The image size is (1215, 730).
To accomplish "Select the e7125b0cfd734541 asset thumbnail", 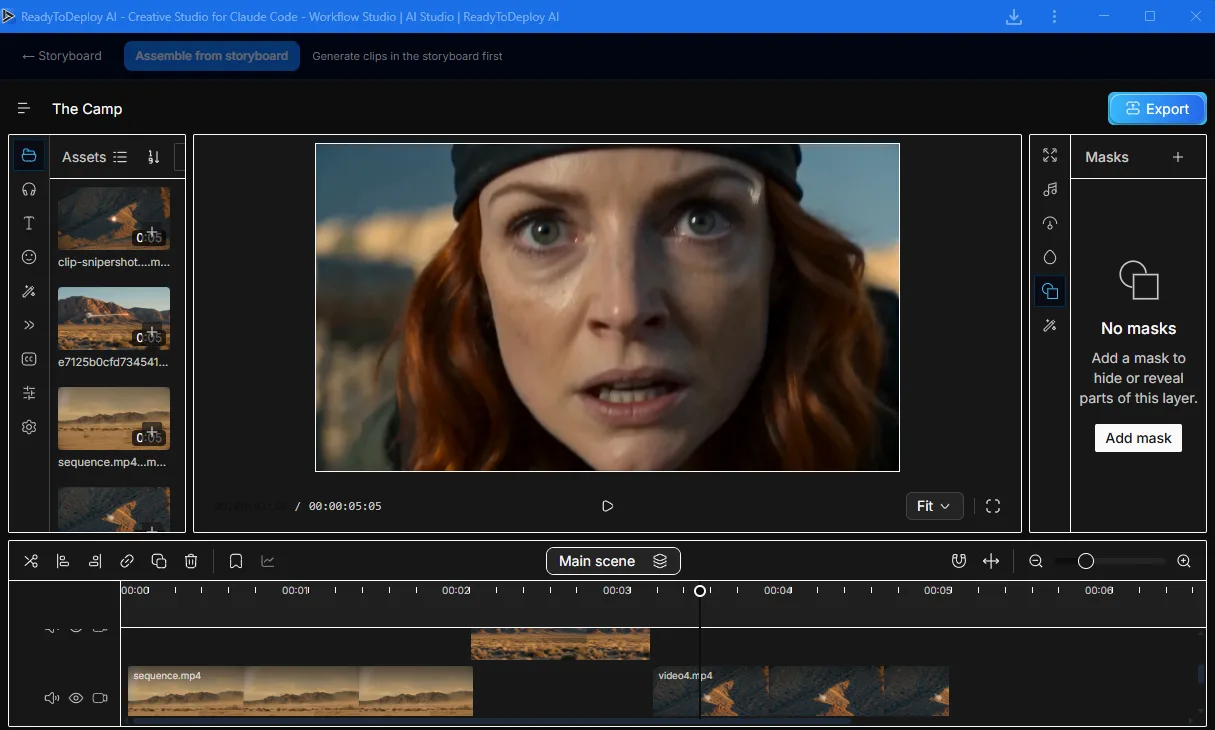I will [114, 317].
